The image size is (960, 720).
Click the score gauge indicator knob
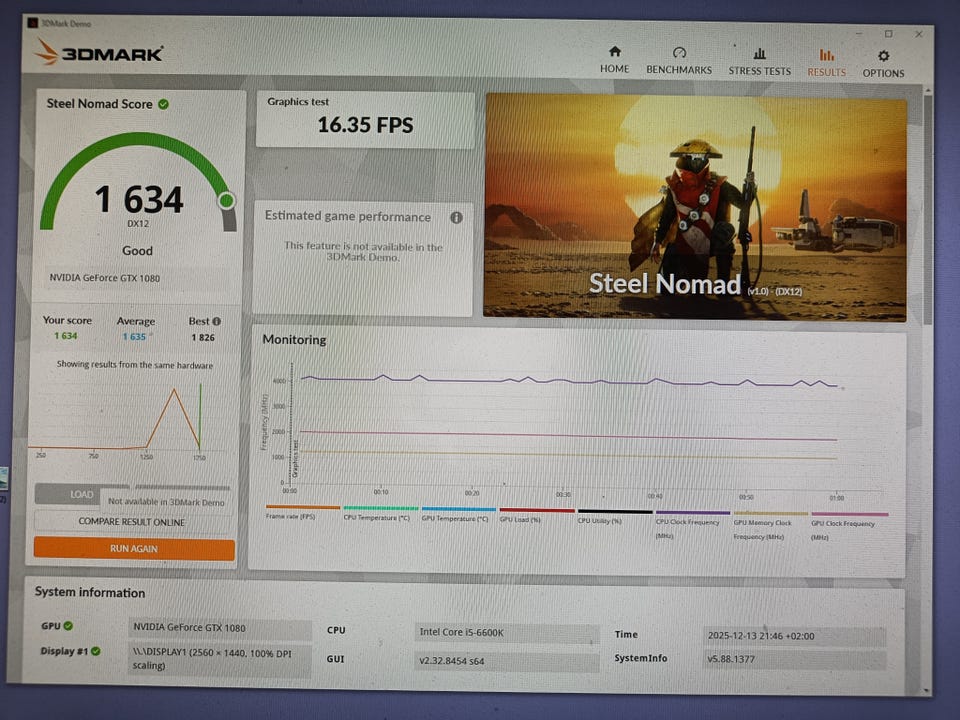tap(227, 200)
